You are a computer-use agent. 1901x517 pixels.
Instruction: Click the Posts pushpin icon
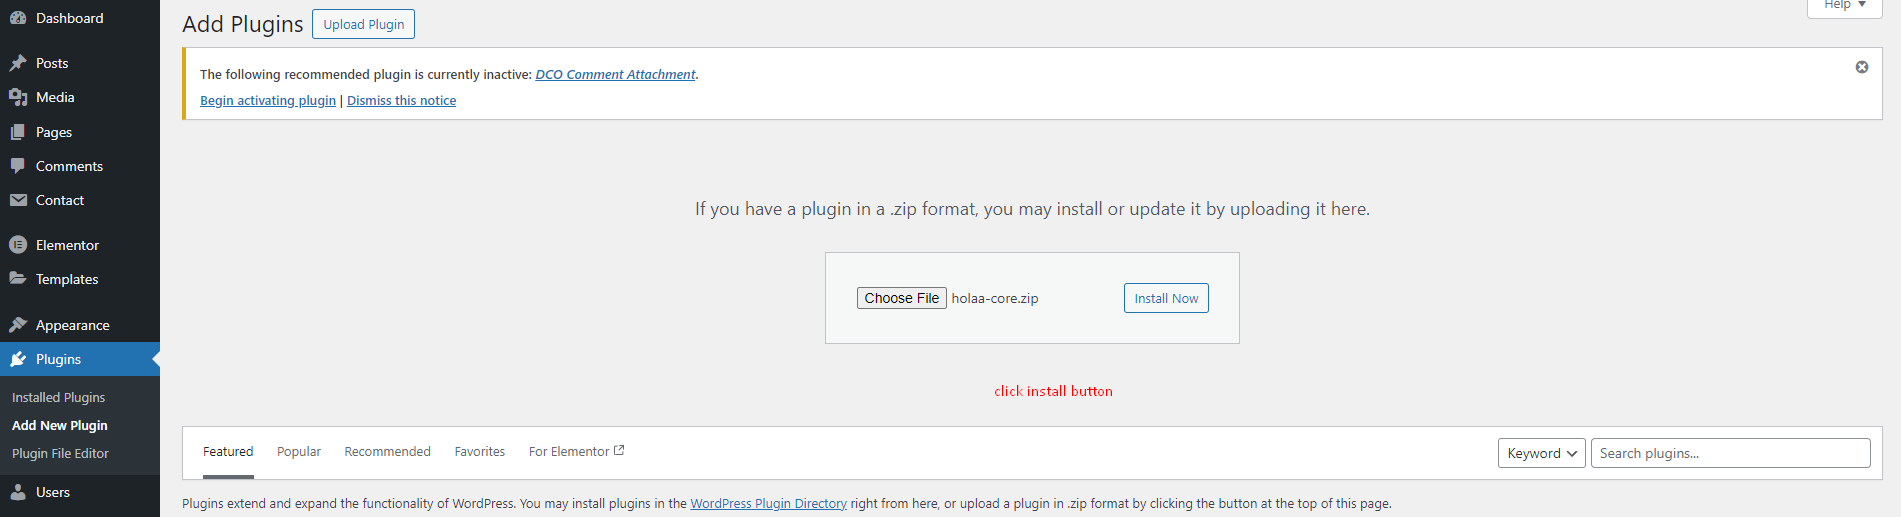coord(18,63)
